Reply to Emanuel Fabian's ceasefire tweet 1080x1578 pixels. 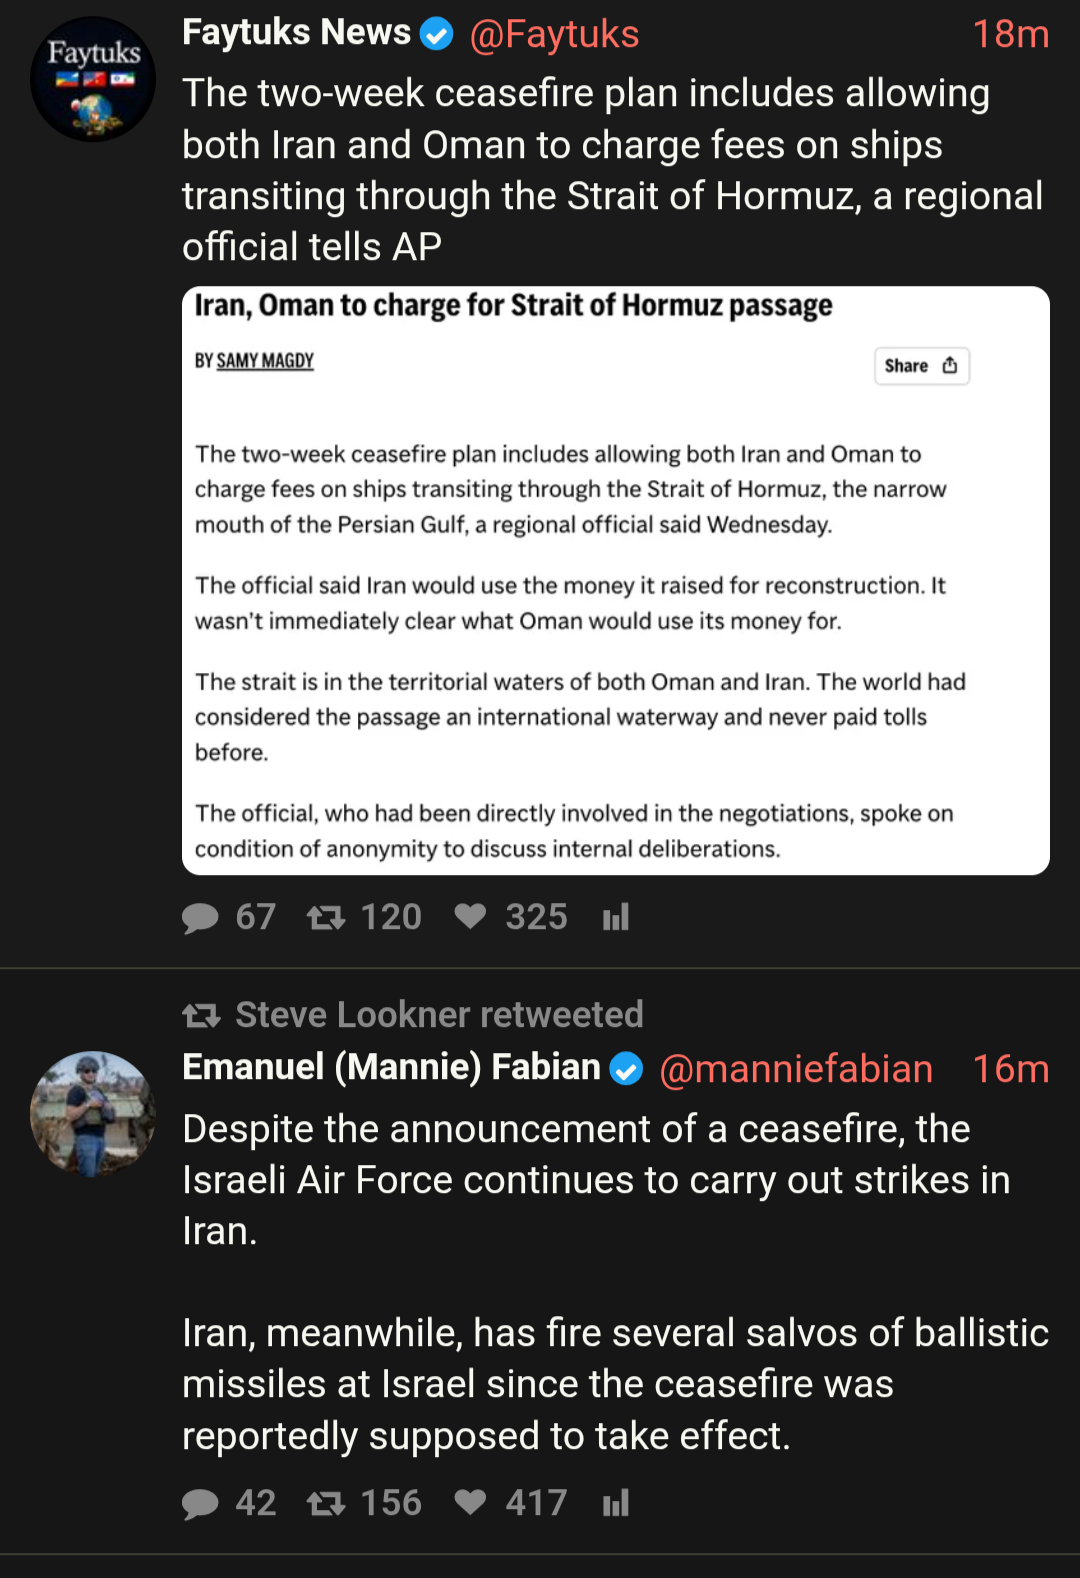(x=201, y=1503)
